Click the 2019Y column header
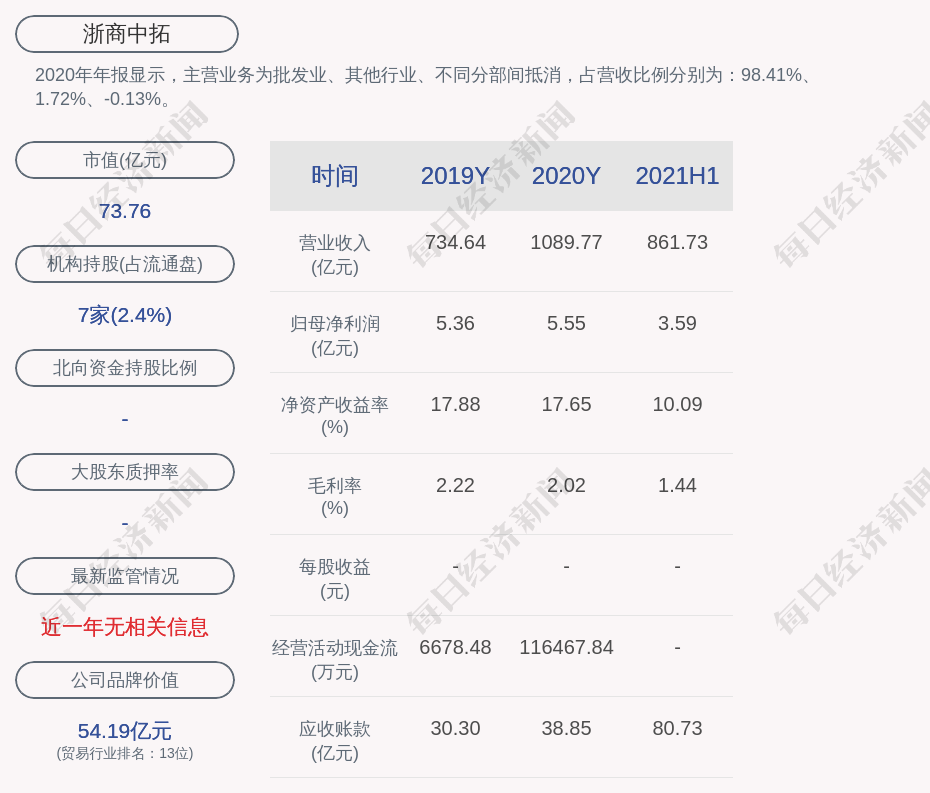Viewport: 930px width, 793px height. click(x=456, y=176)
